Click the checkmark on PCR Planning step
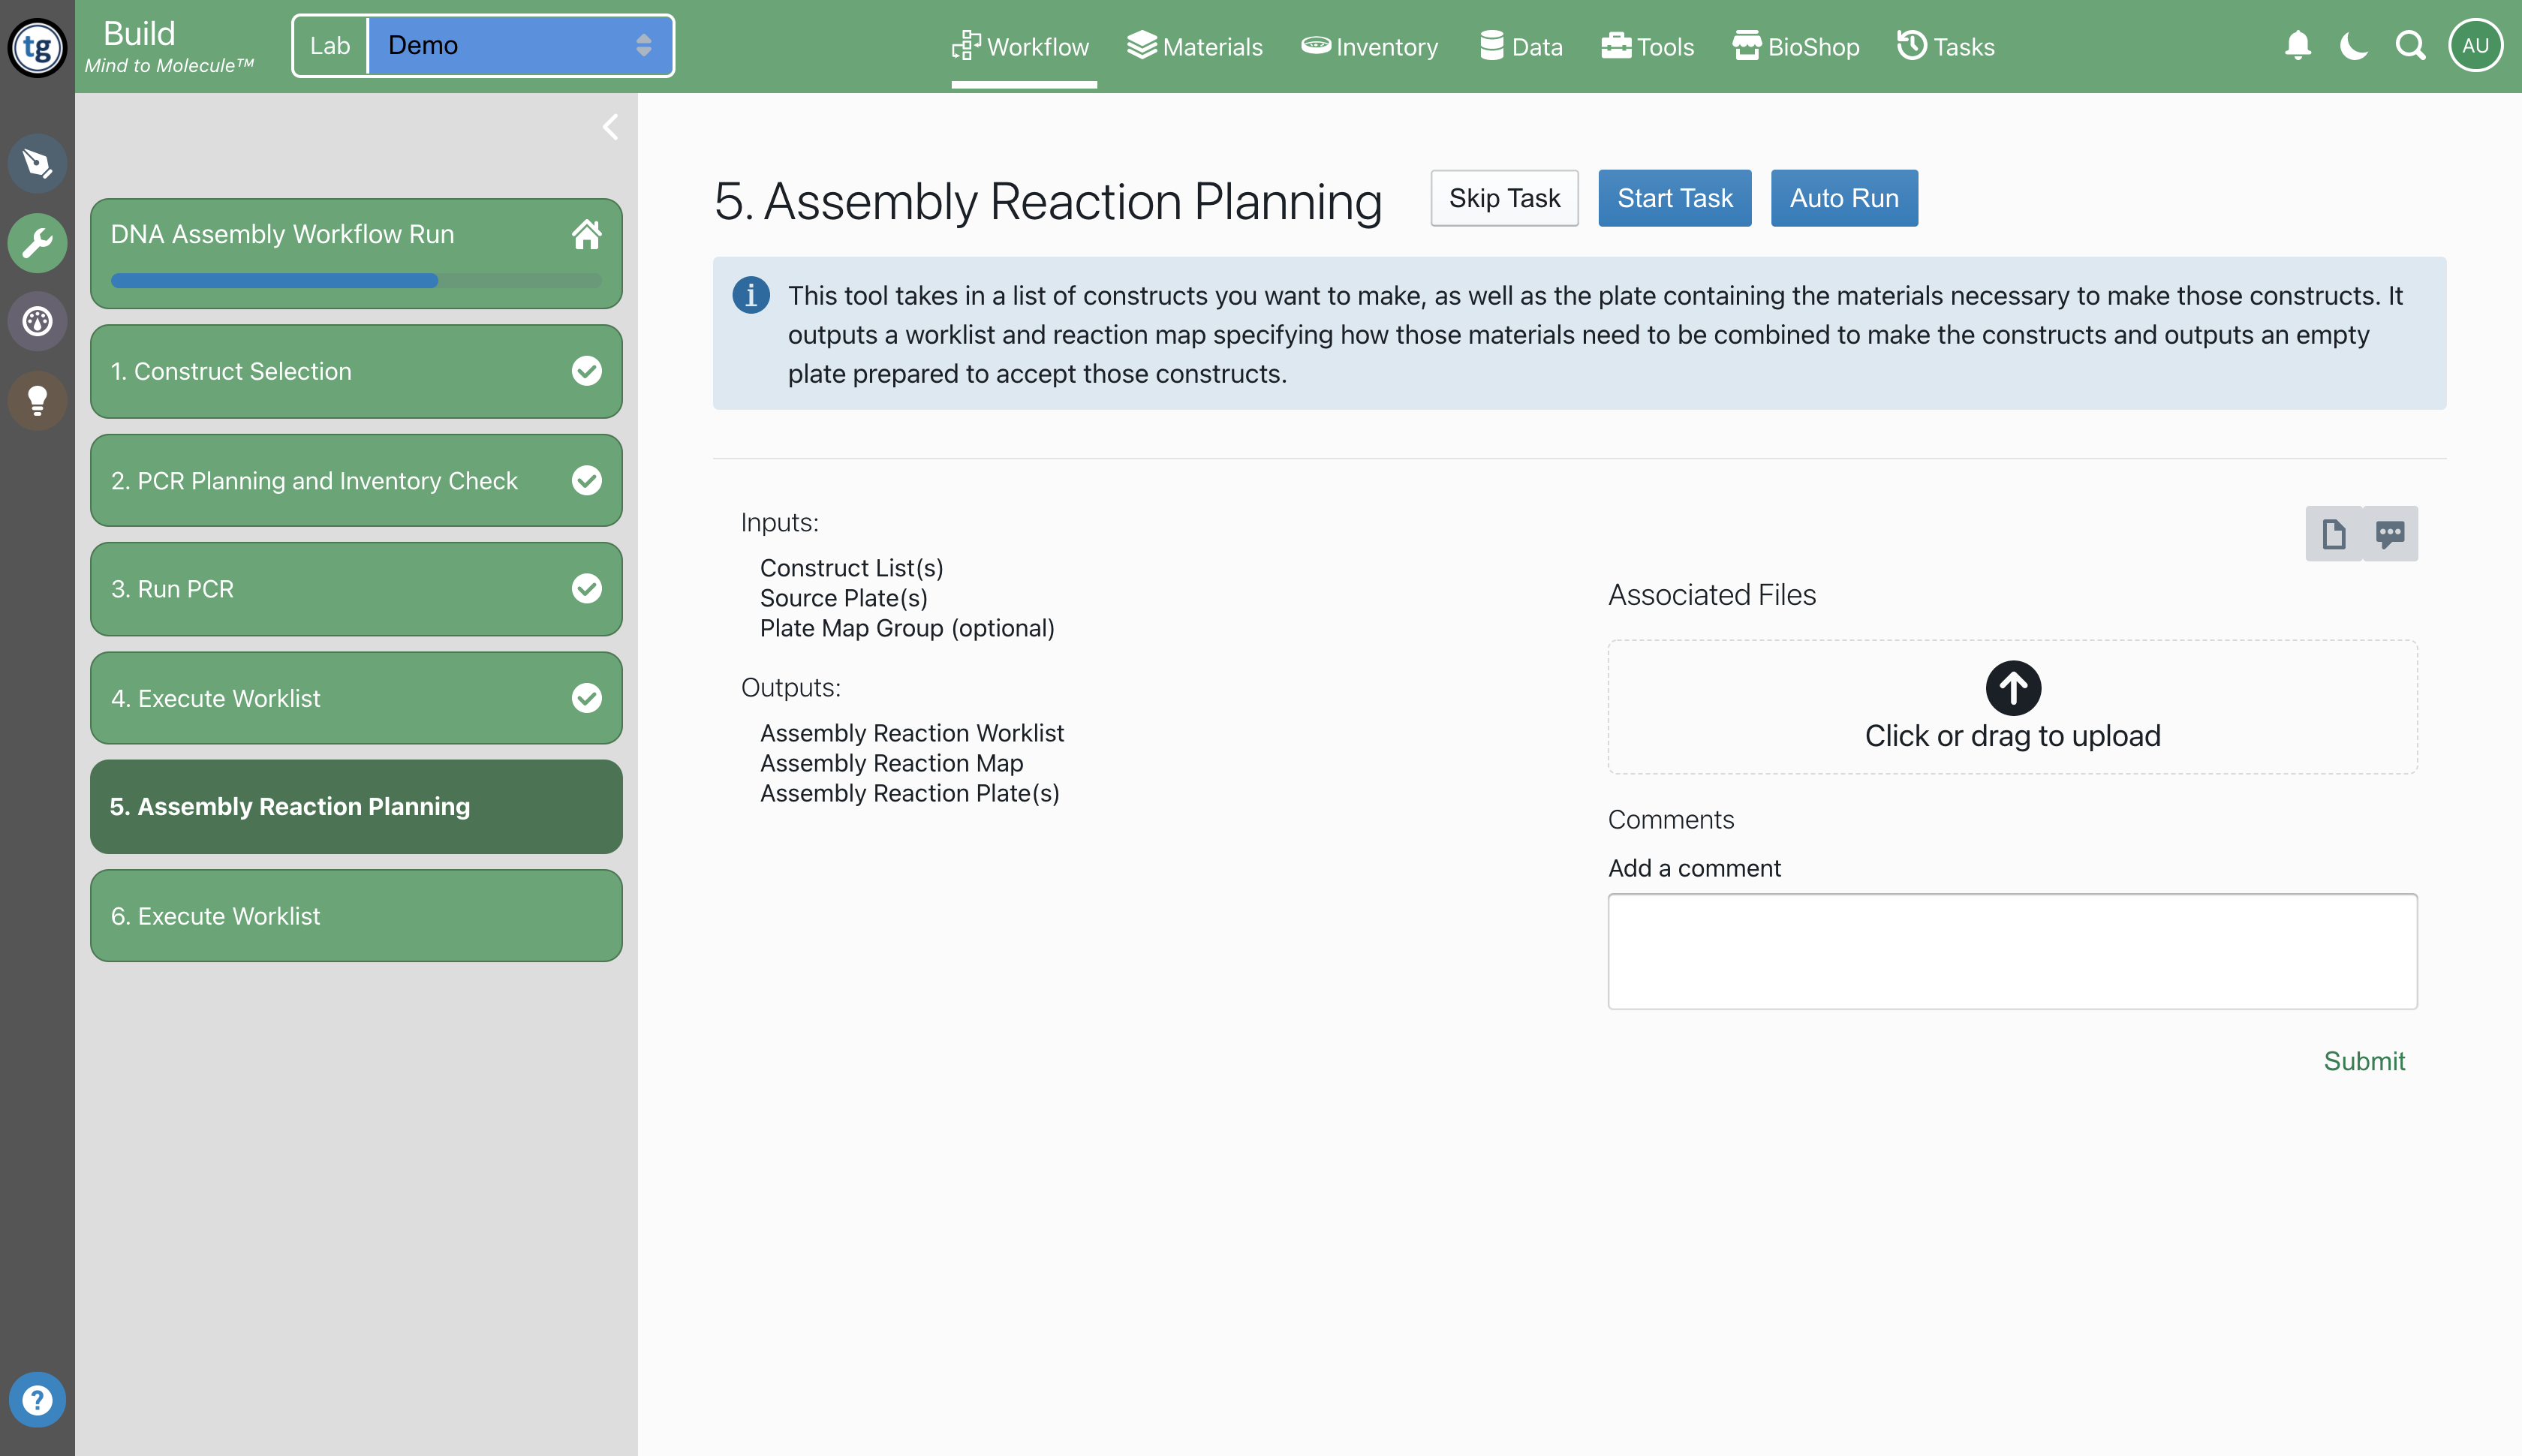2522x1456 pixels. click(x=587, y=480)
